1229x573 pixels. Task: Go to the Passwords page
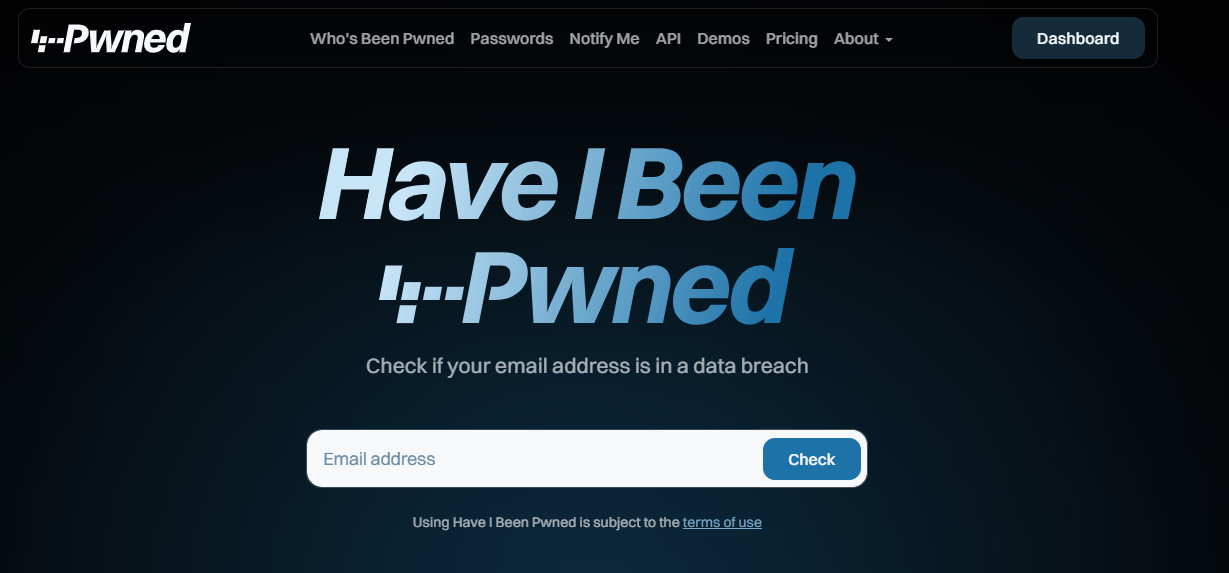click(x=511, y=39)
